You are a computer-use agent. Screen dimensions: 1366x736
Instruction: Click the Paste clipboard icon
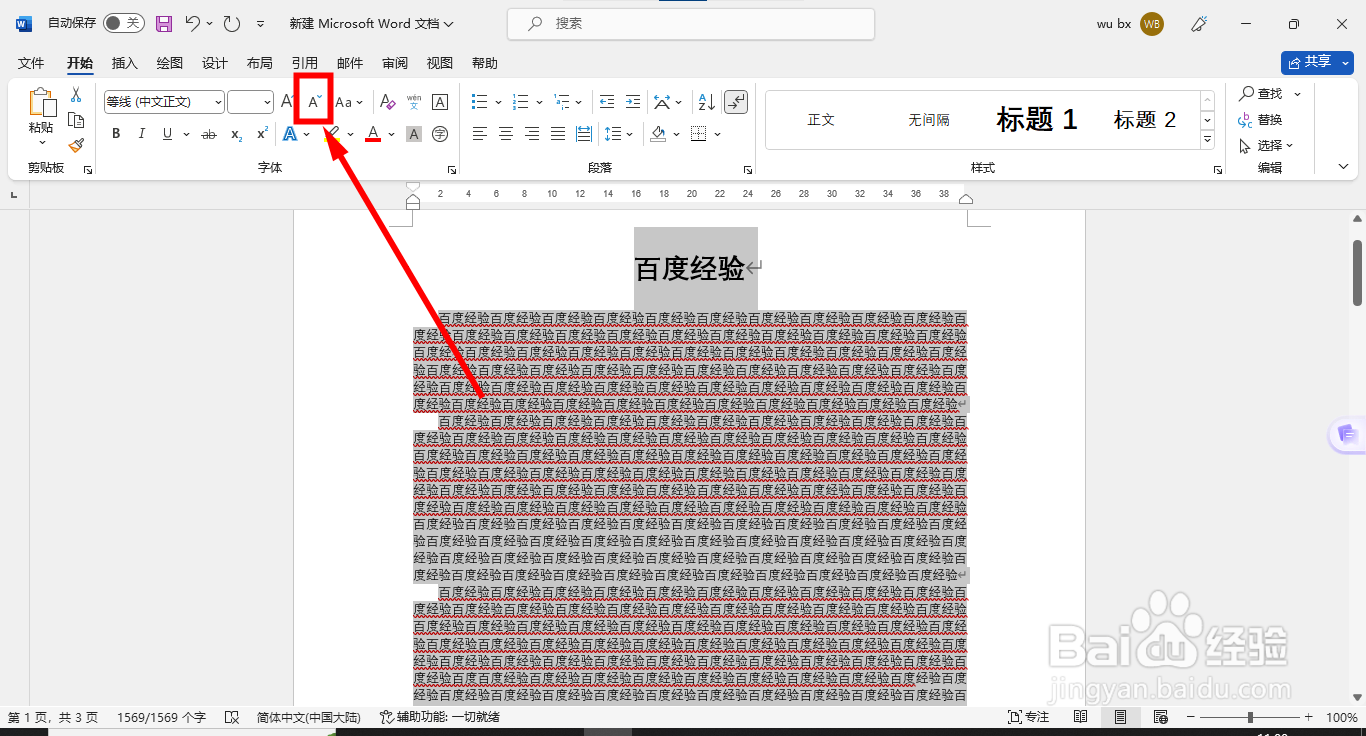coord(41,102)
